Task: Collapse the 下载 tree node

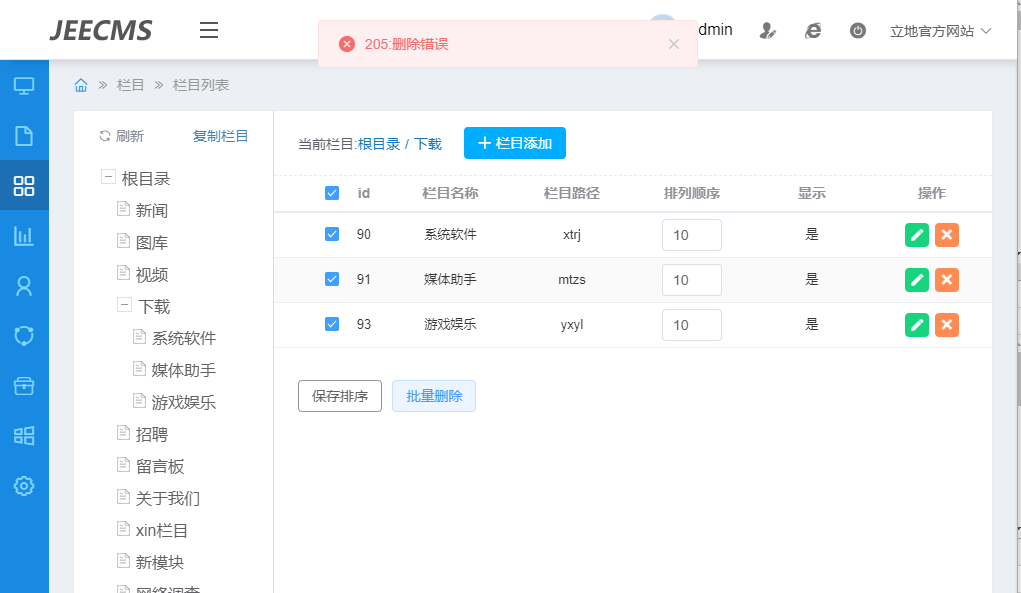Action: (x=124, y=306)
